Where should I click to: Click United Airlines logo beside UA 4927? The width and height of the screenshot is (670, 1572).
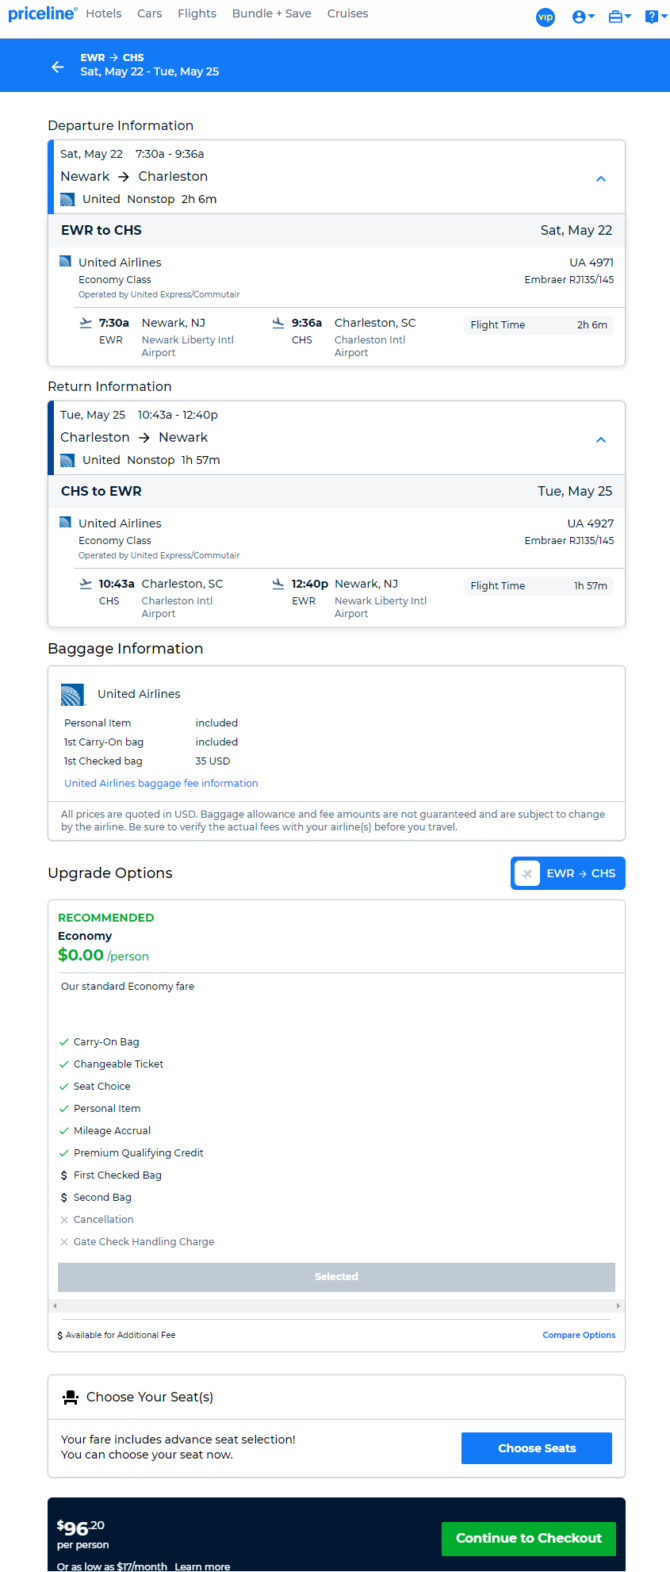[x=65, y=522]
